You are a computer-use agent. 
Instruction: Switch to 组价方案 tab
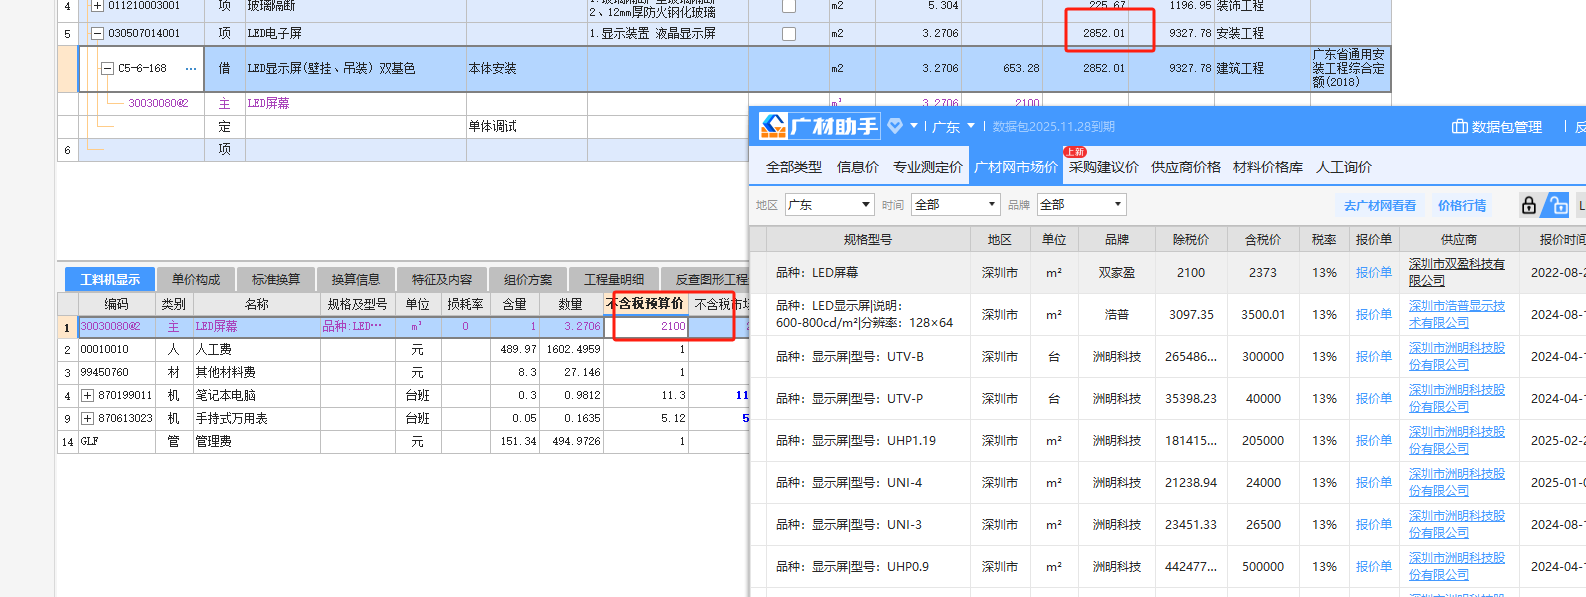point(528,279)
